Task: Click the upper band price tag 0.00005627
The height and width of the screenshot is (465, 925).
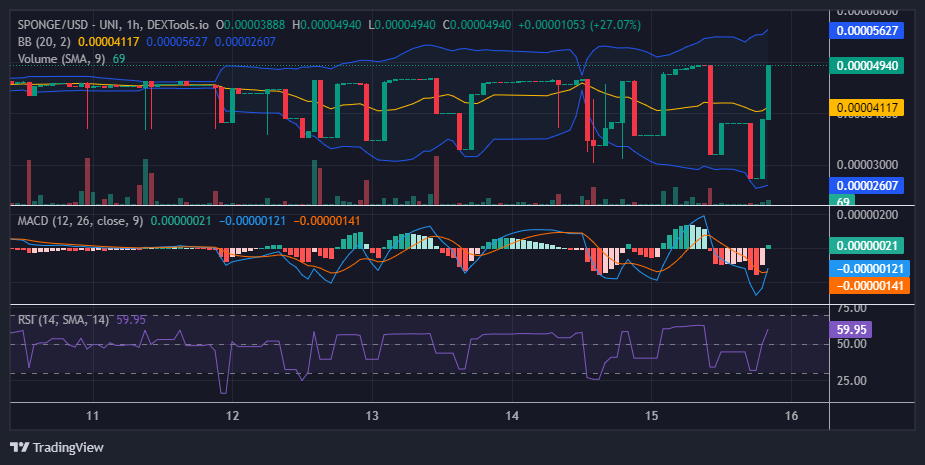Action: (867, 30)
